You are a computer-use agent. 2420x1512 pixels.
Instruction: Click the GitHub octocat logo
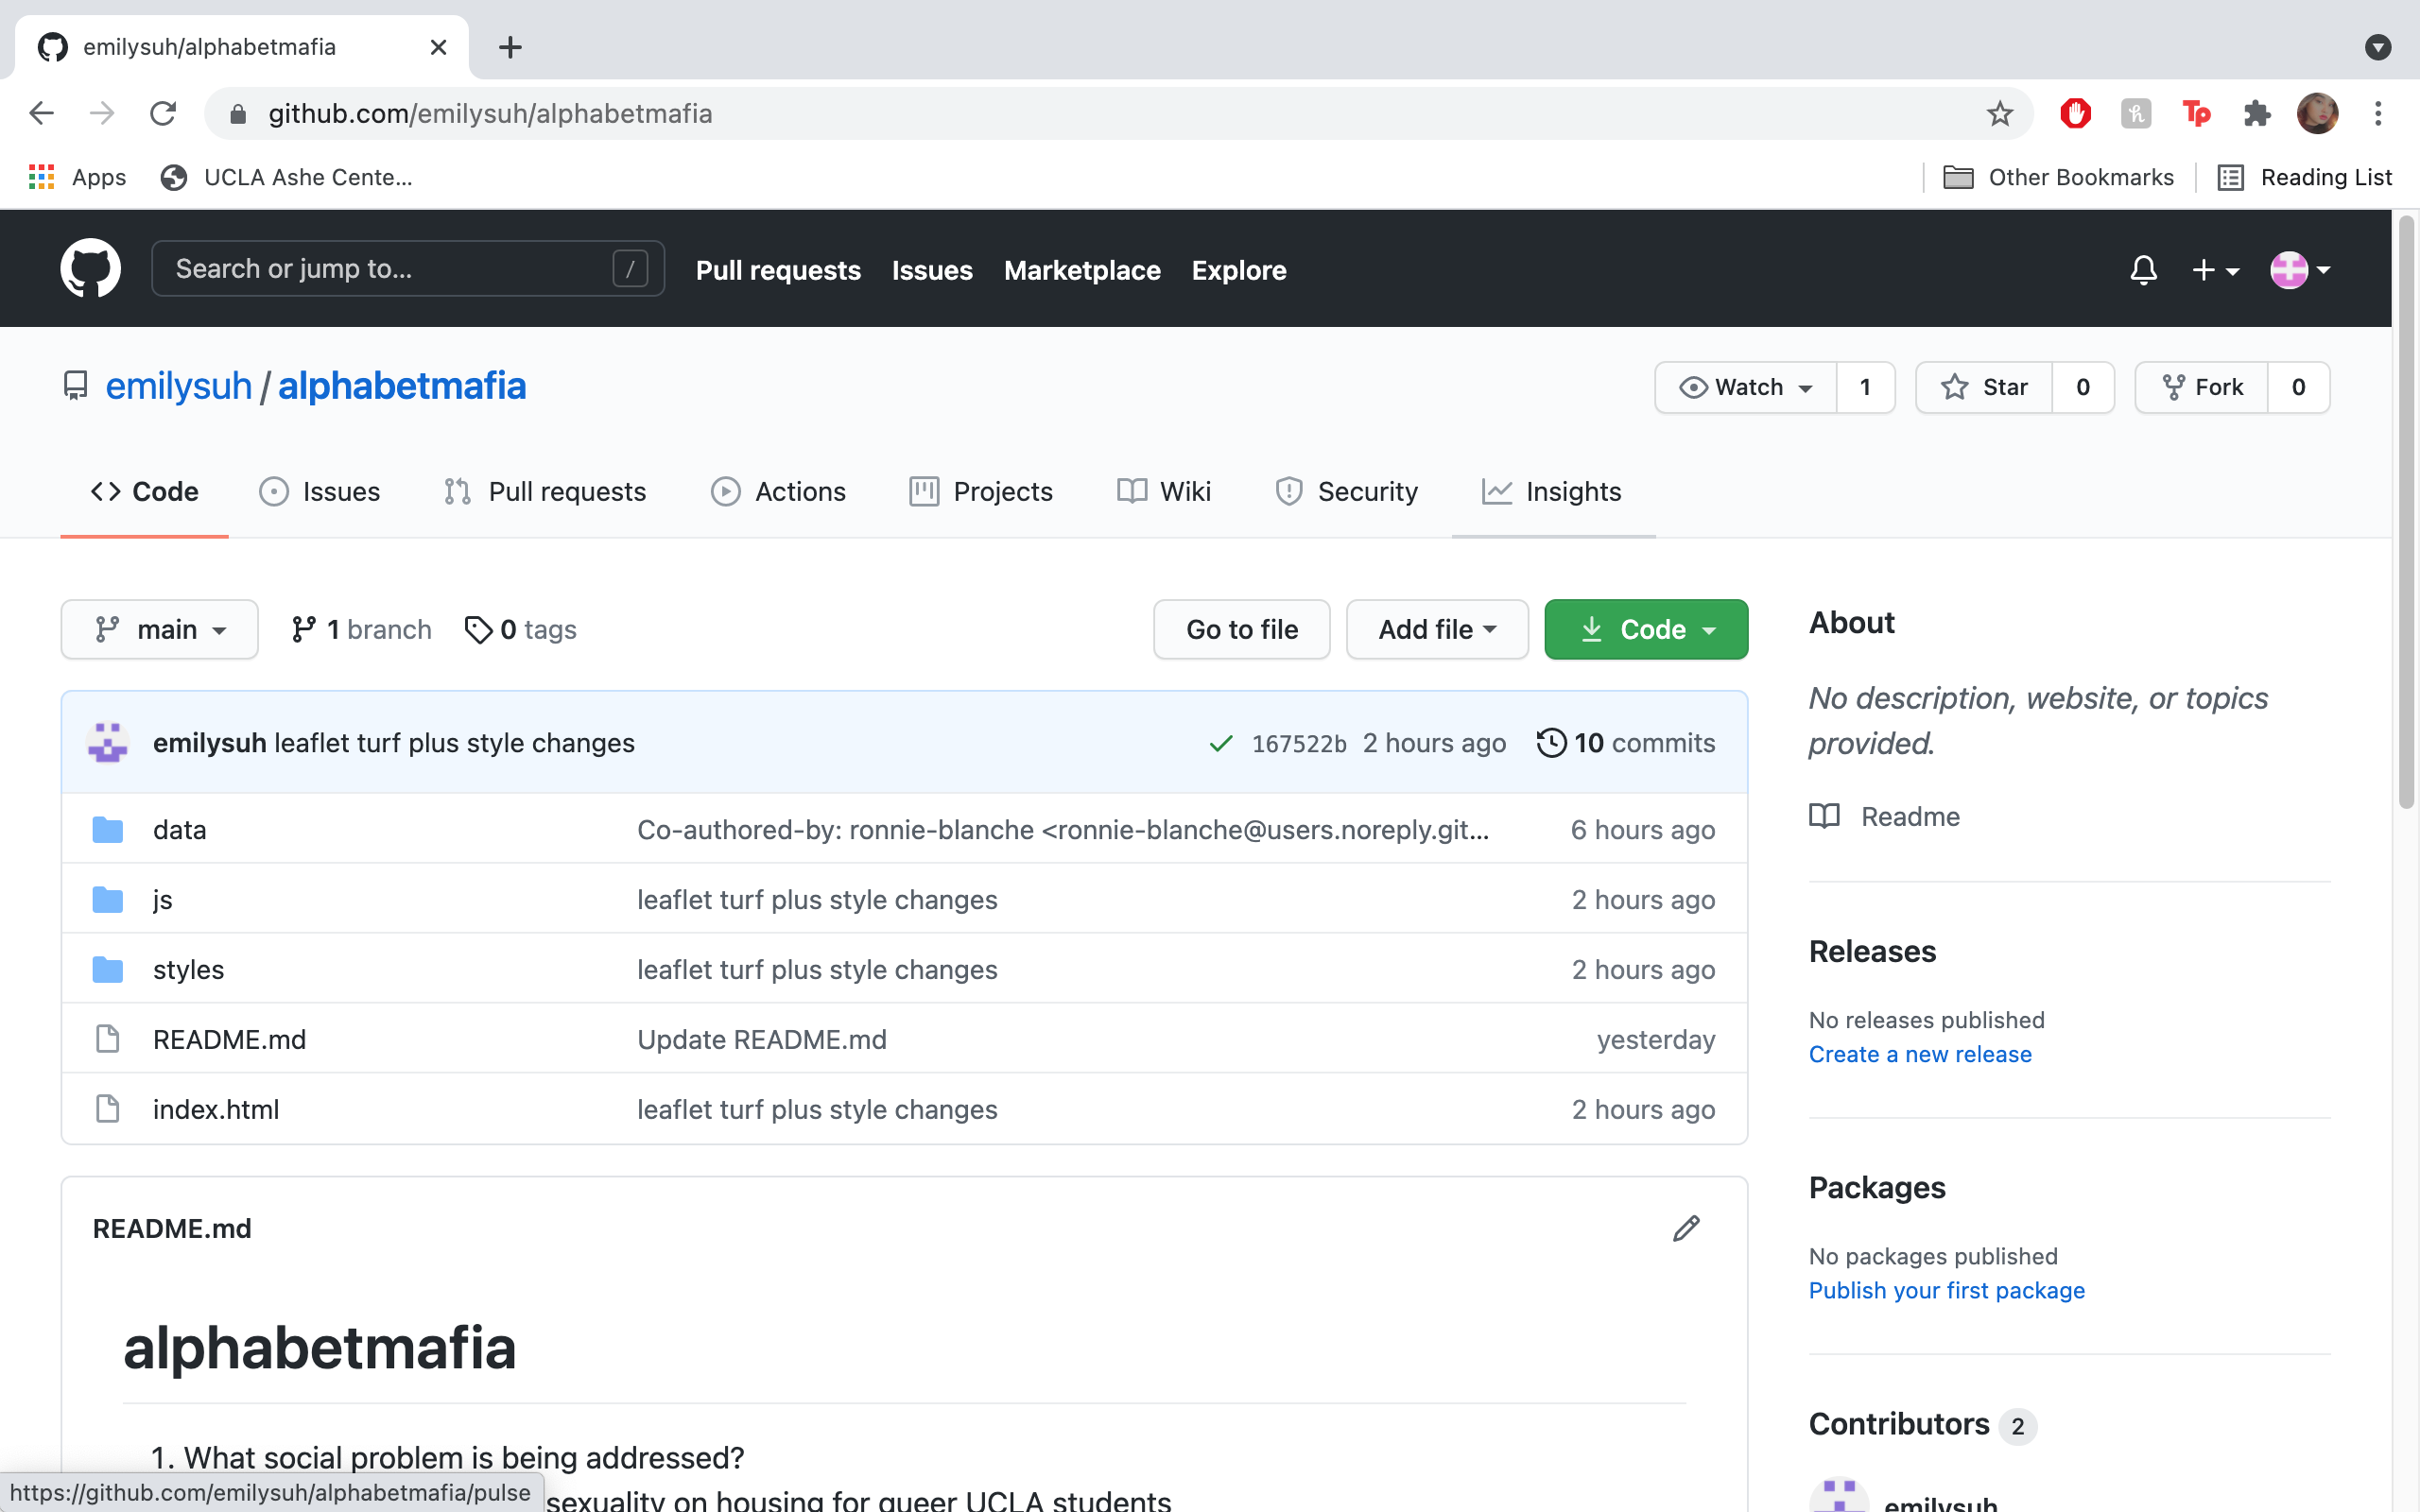[90, 268]
